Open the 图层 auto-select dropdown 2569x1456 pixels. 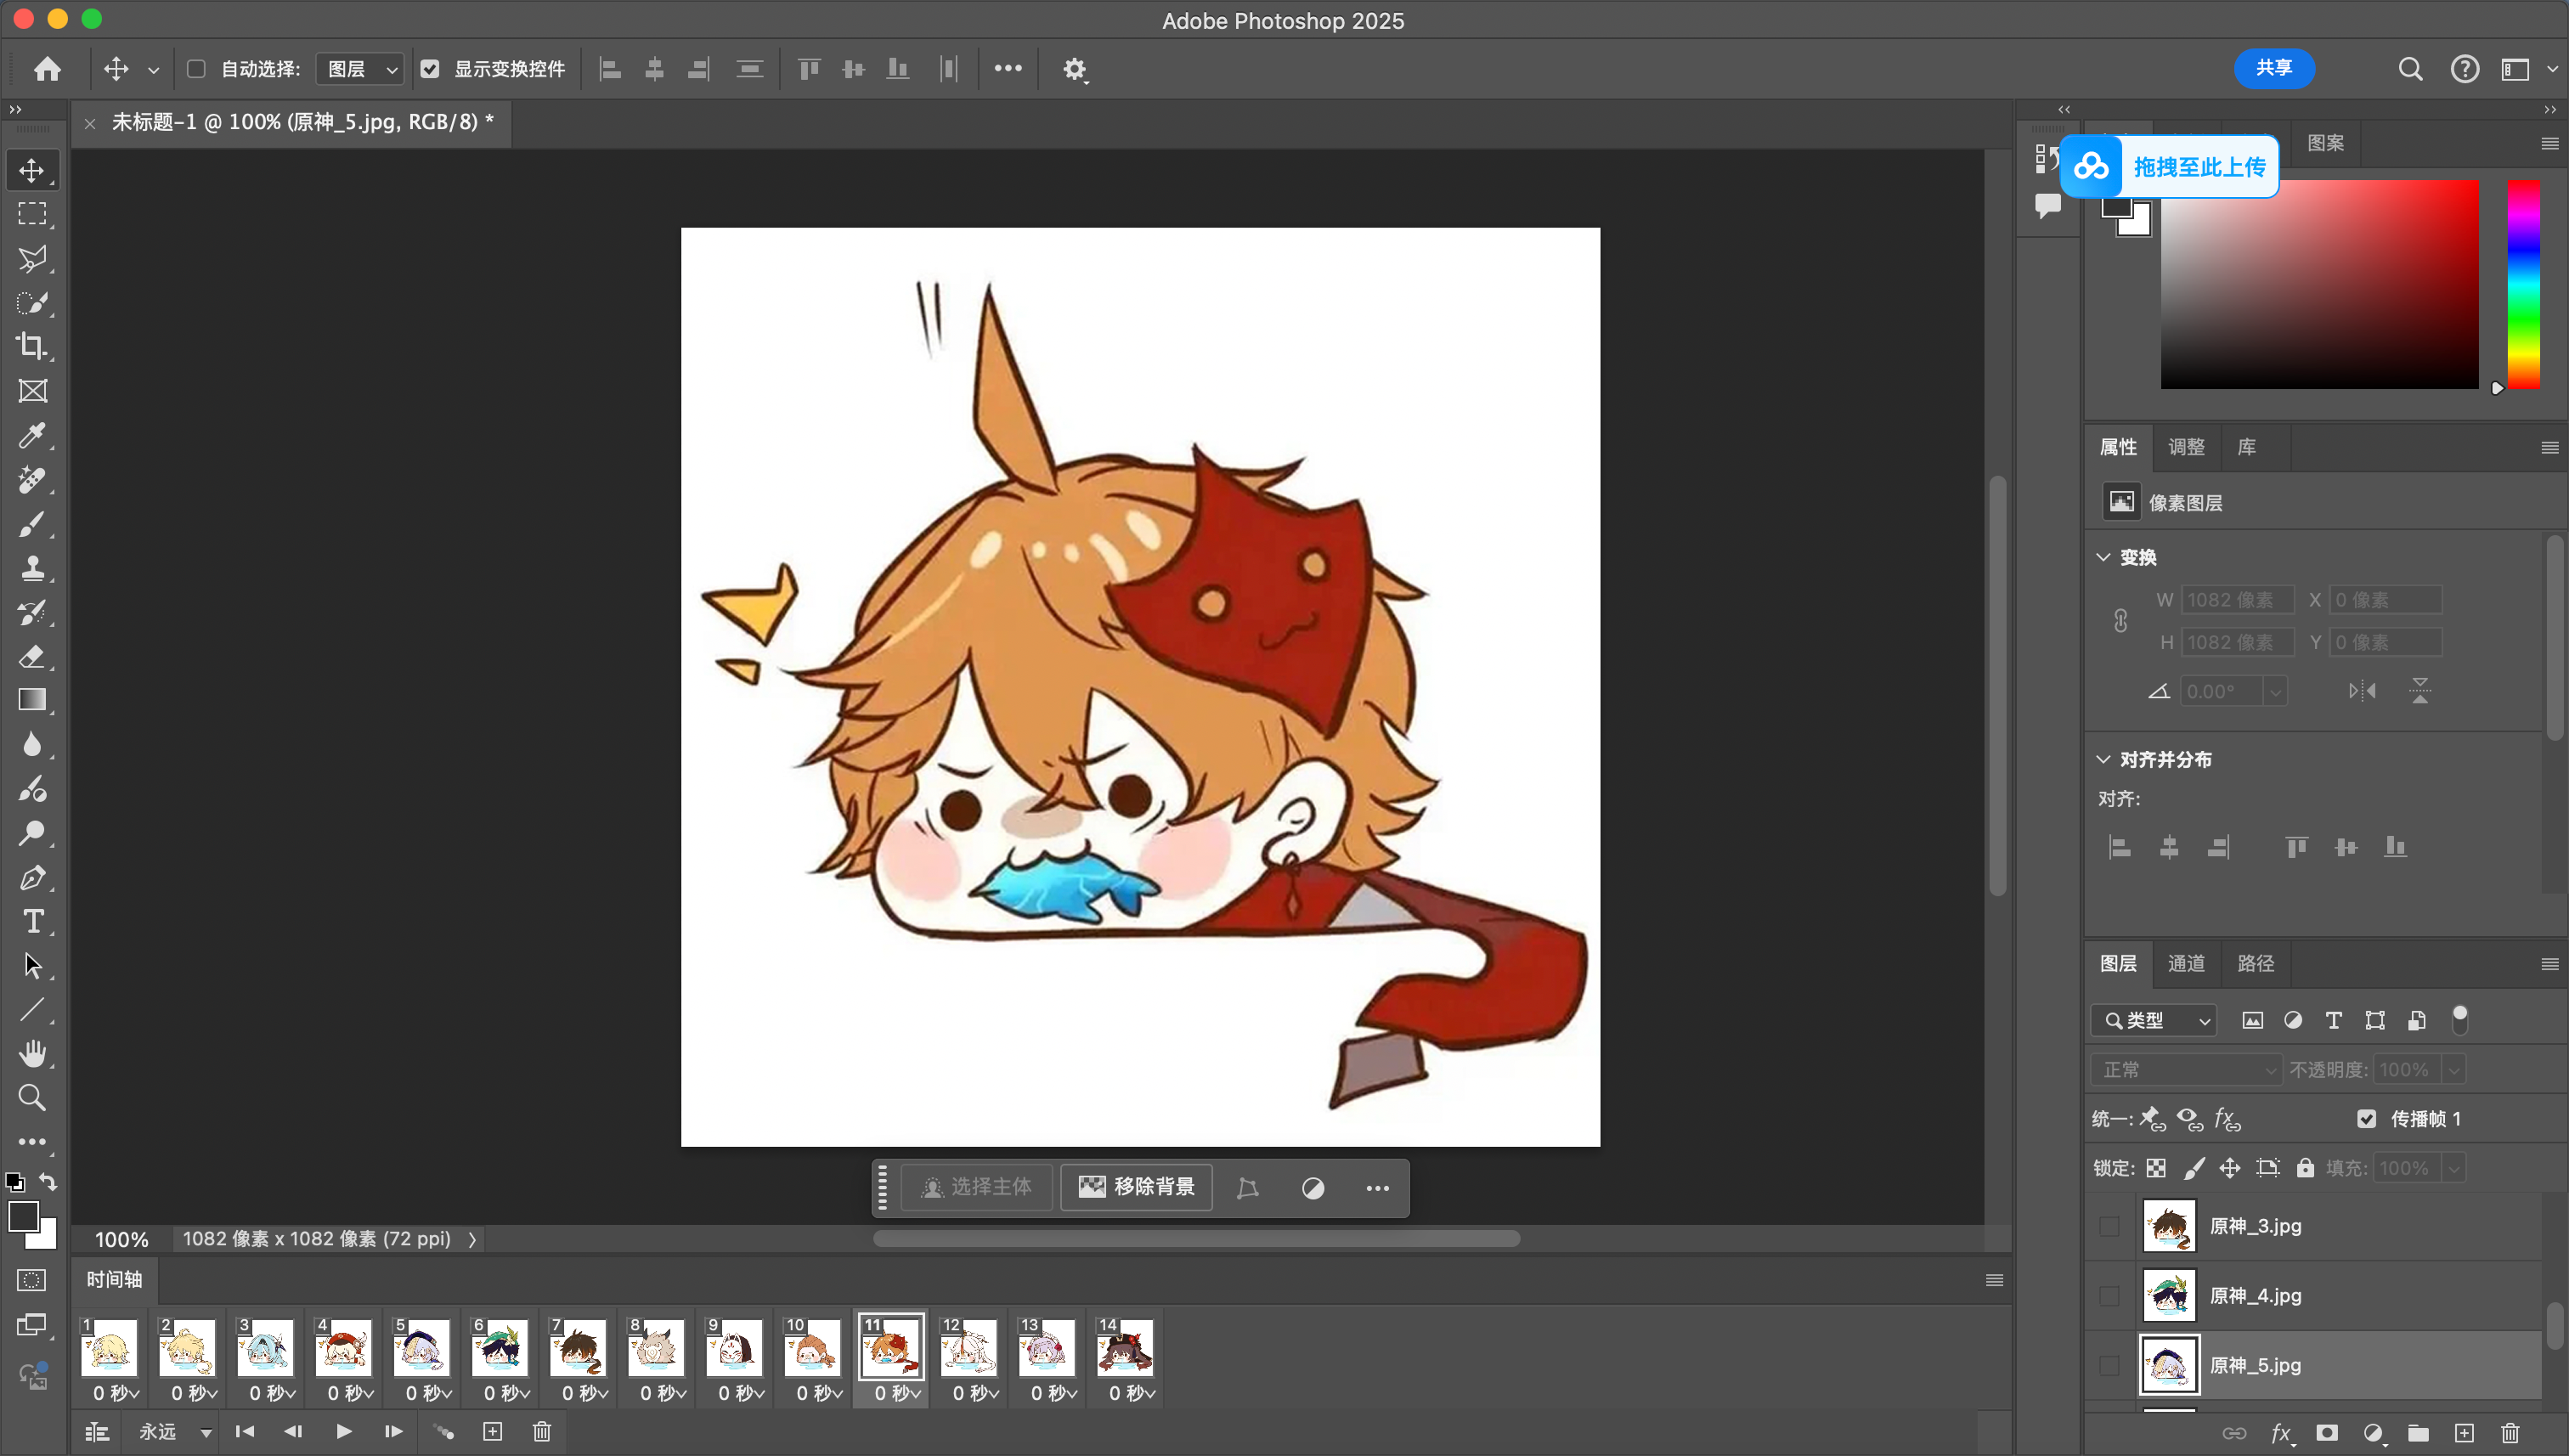pos(360,69)
